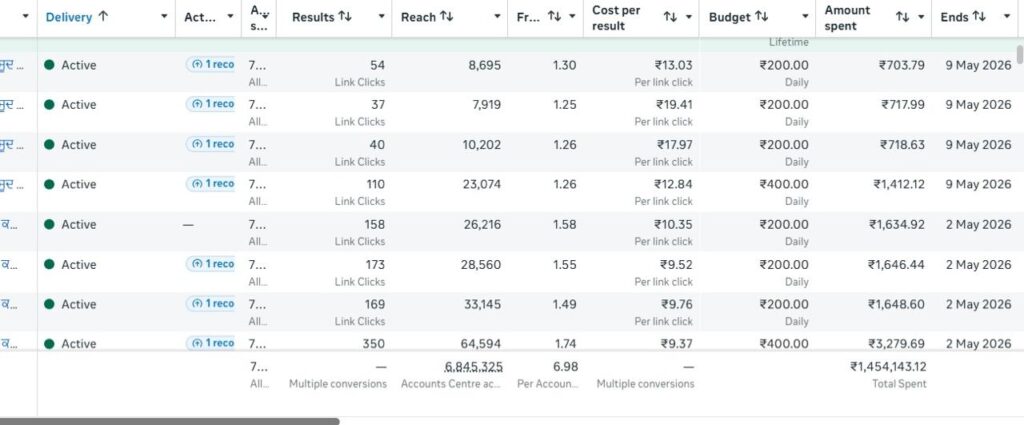Expand the Reach column options dropdown
Image resolution: width=1024 pixels, height=425 pixels.
(497, 17)
